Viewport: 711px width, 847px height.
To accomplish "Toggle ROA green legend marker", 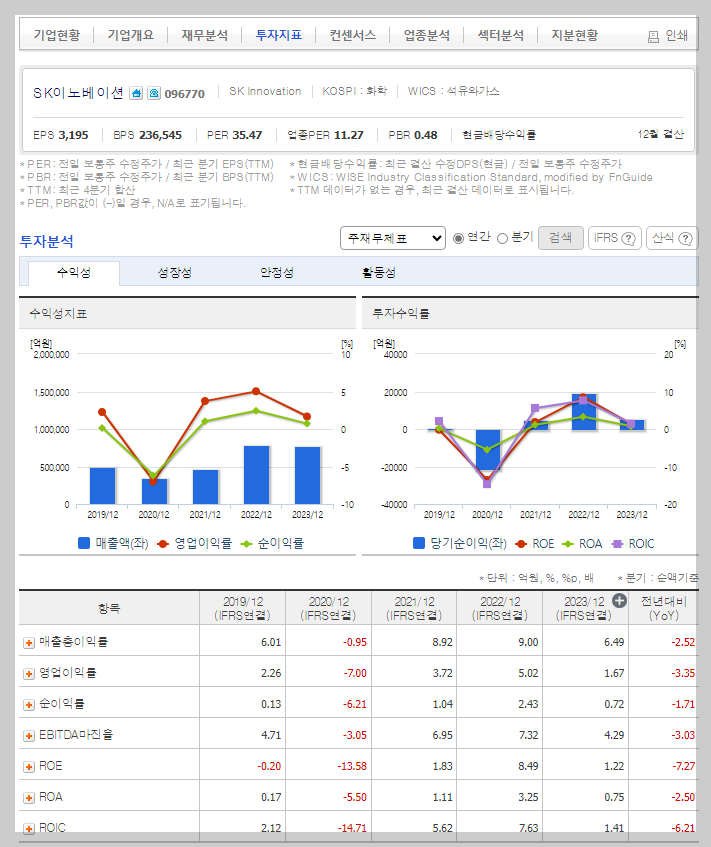I will pos(568,544).
